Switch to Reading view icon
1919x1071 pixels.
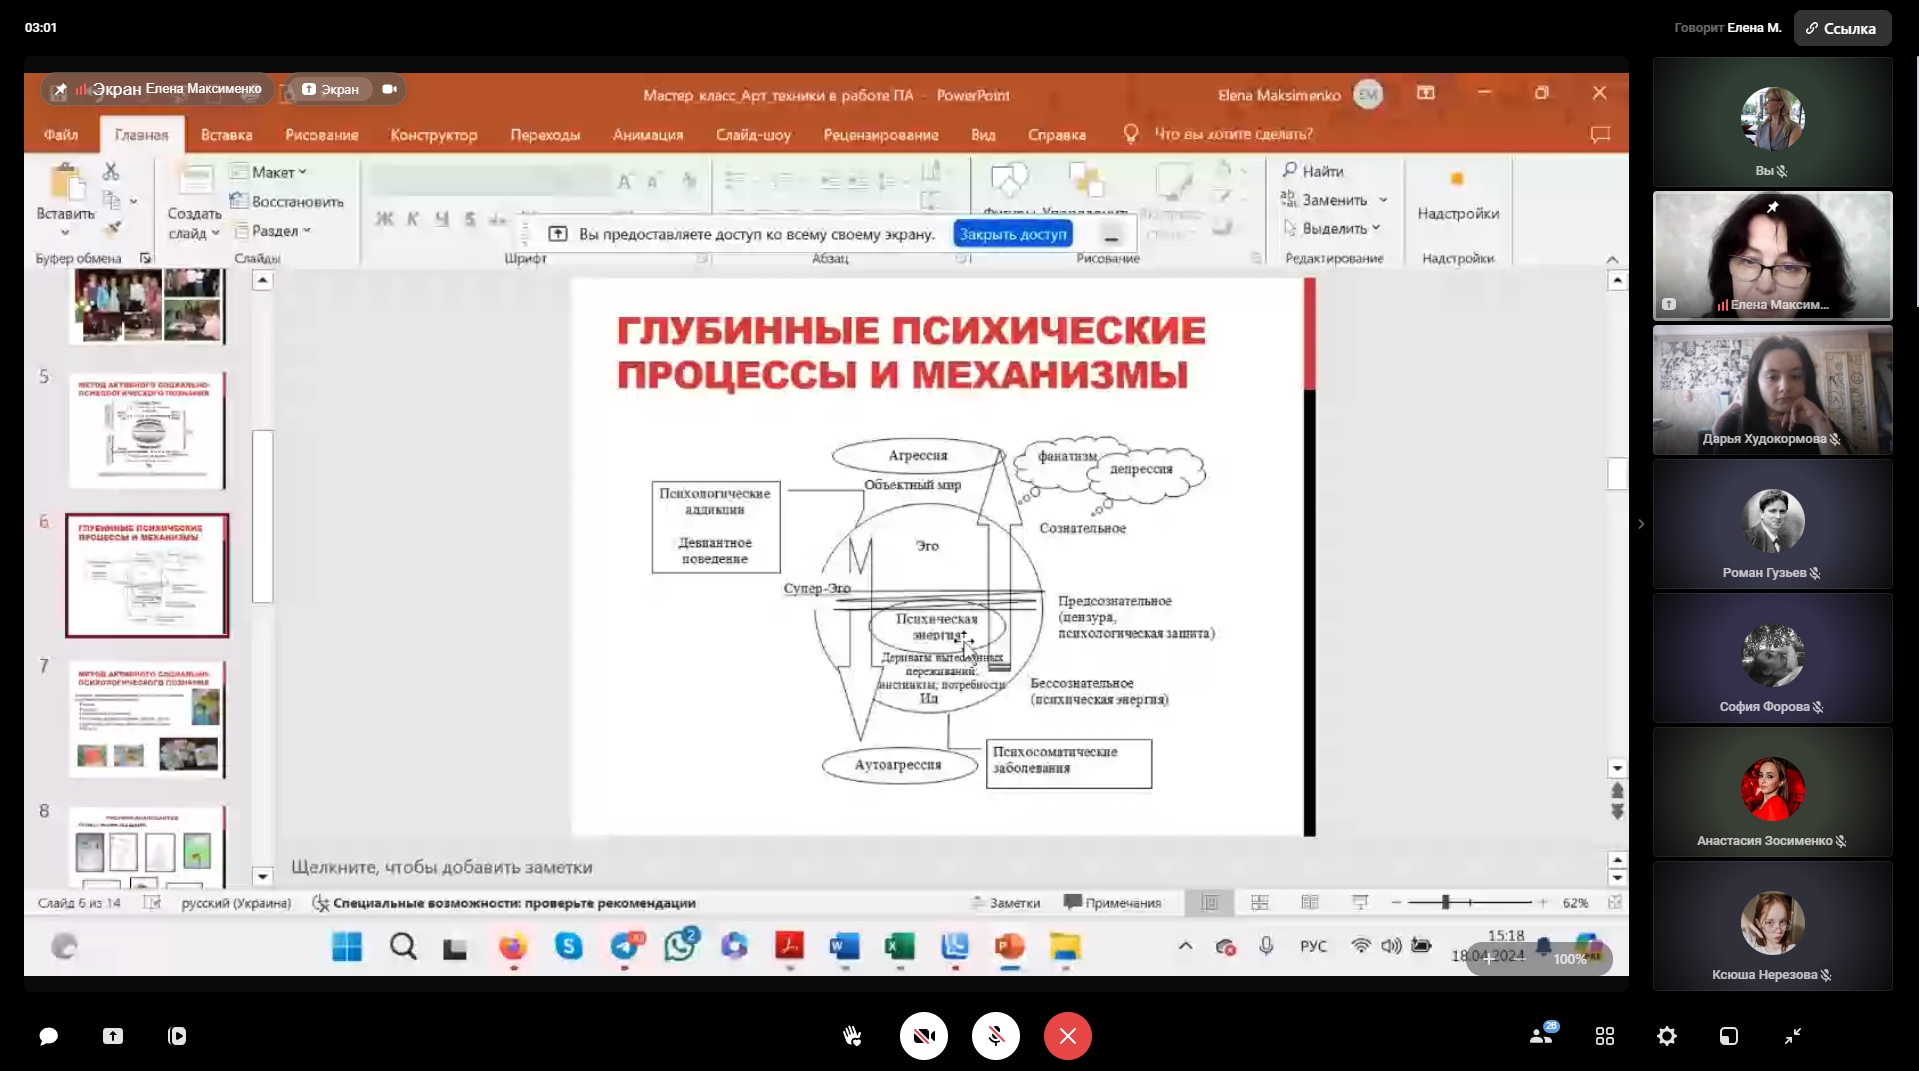click(1310, 903)
